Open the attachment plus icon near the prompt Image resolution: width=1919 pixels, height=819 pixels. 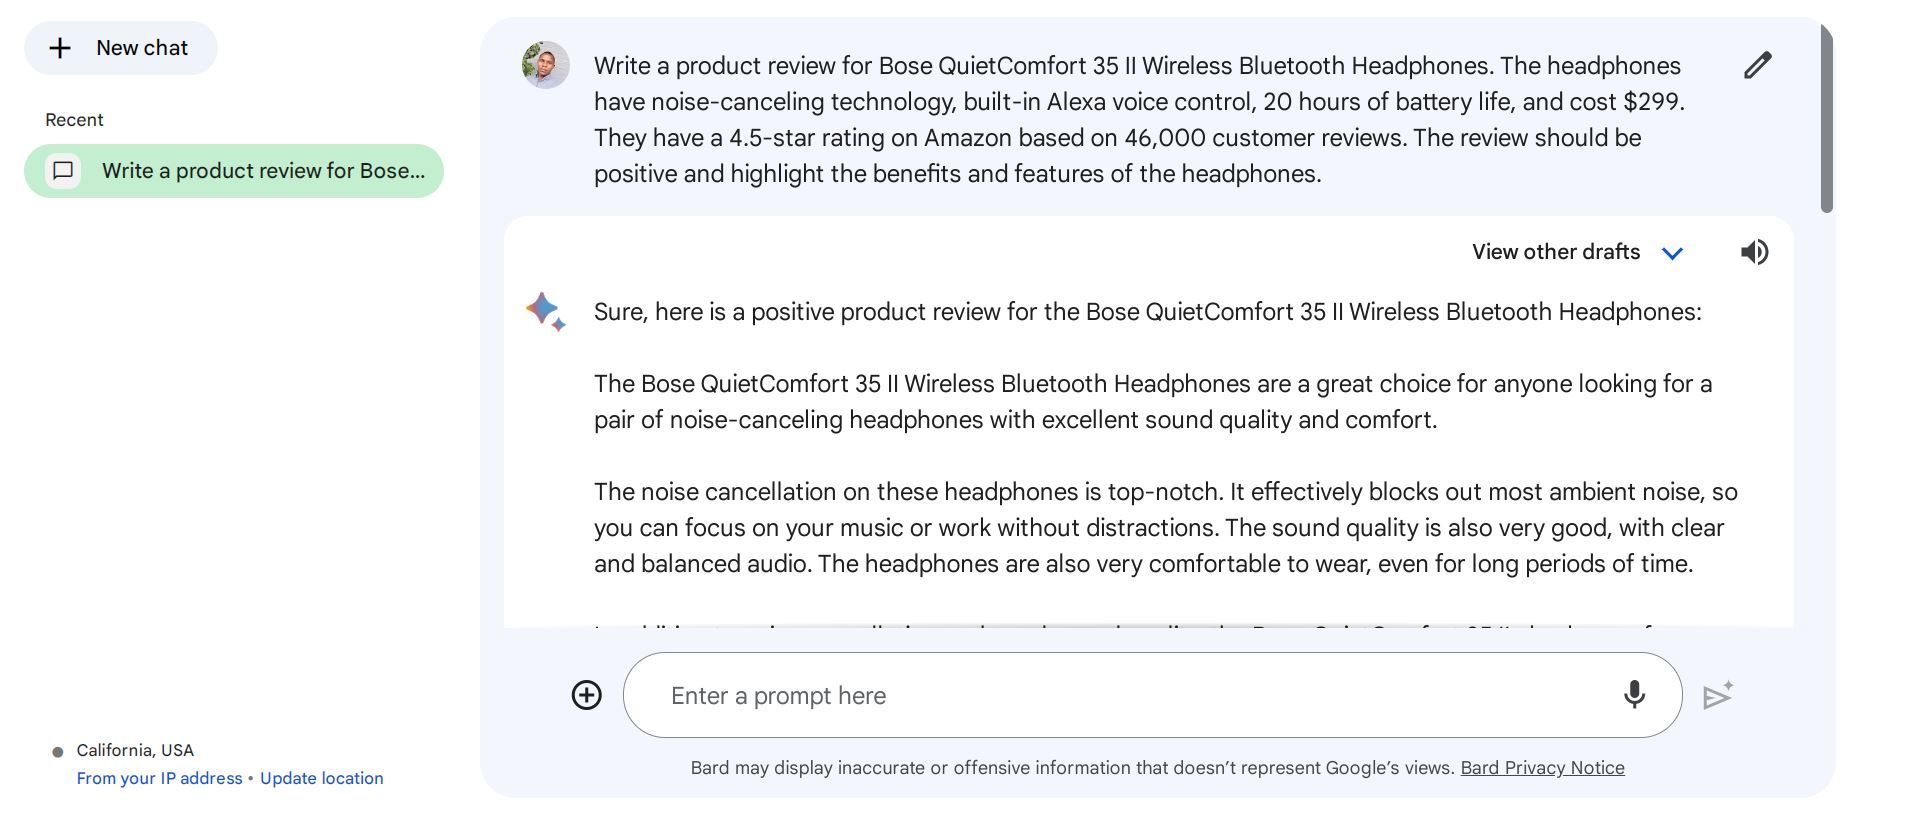586,694
